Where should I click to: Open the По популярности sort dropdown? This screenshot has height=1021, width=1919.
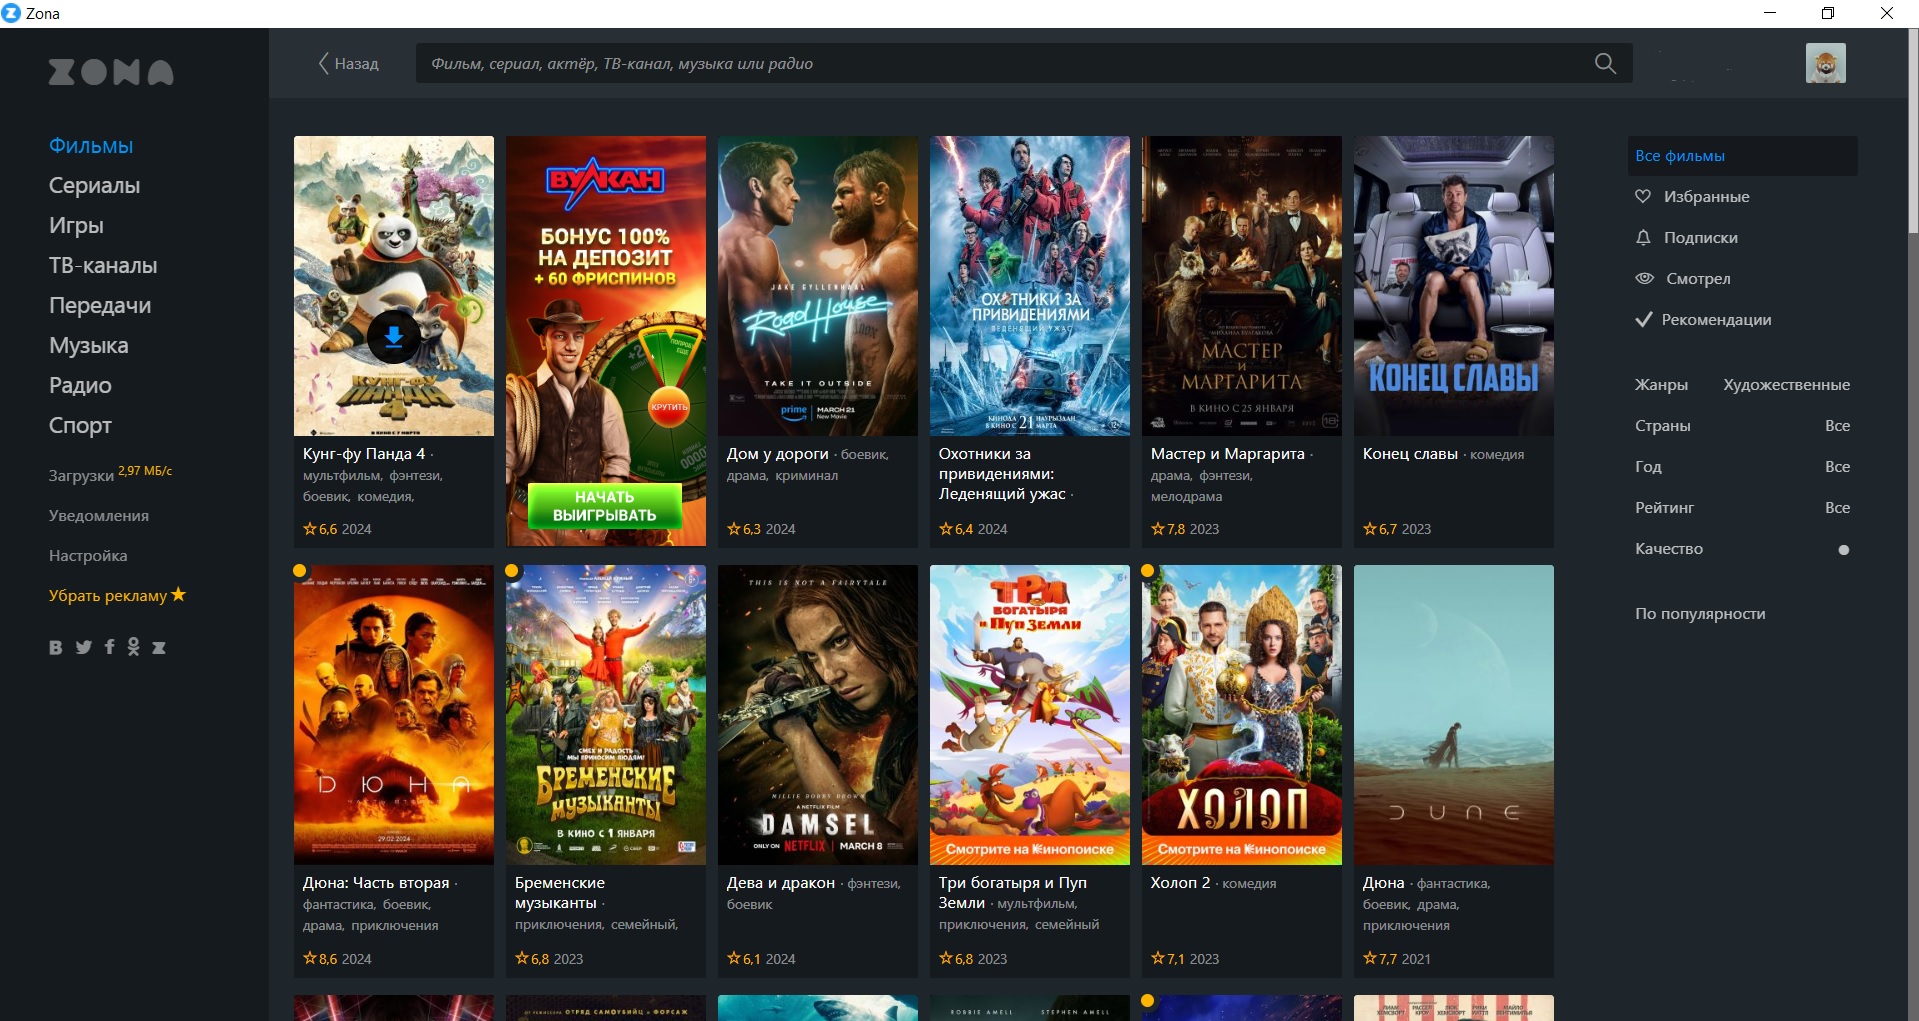pos(1700,613)
